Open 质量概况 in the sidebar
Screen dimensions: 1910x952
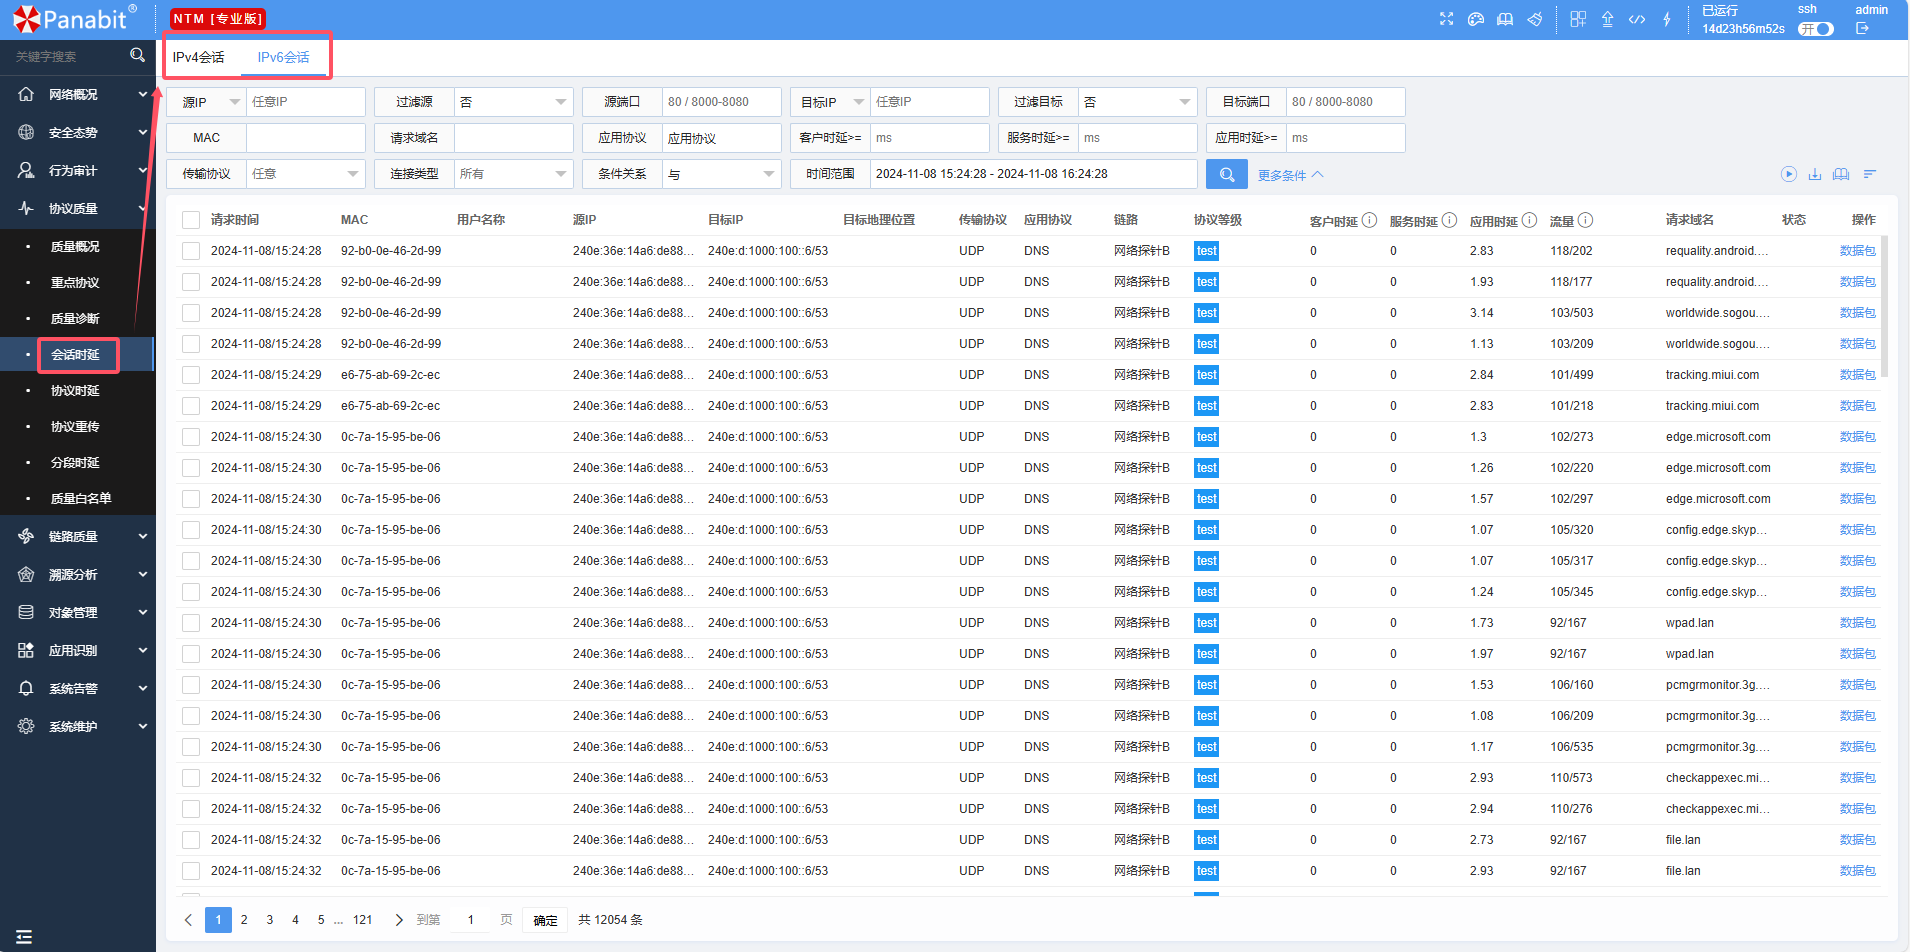pos(76,246)
